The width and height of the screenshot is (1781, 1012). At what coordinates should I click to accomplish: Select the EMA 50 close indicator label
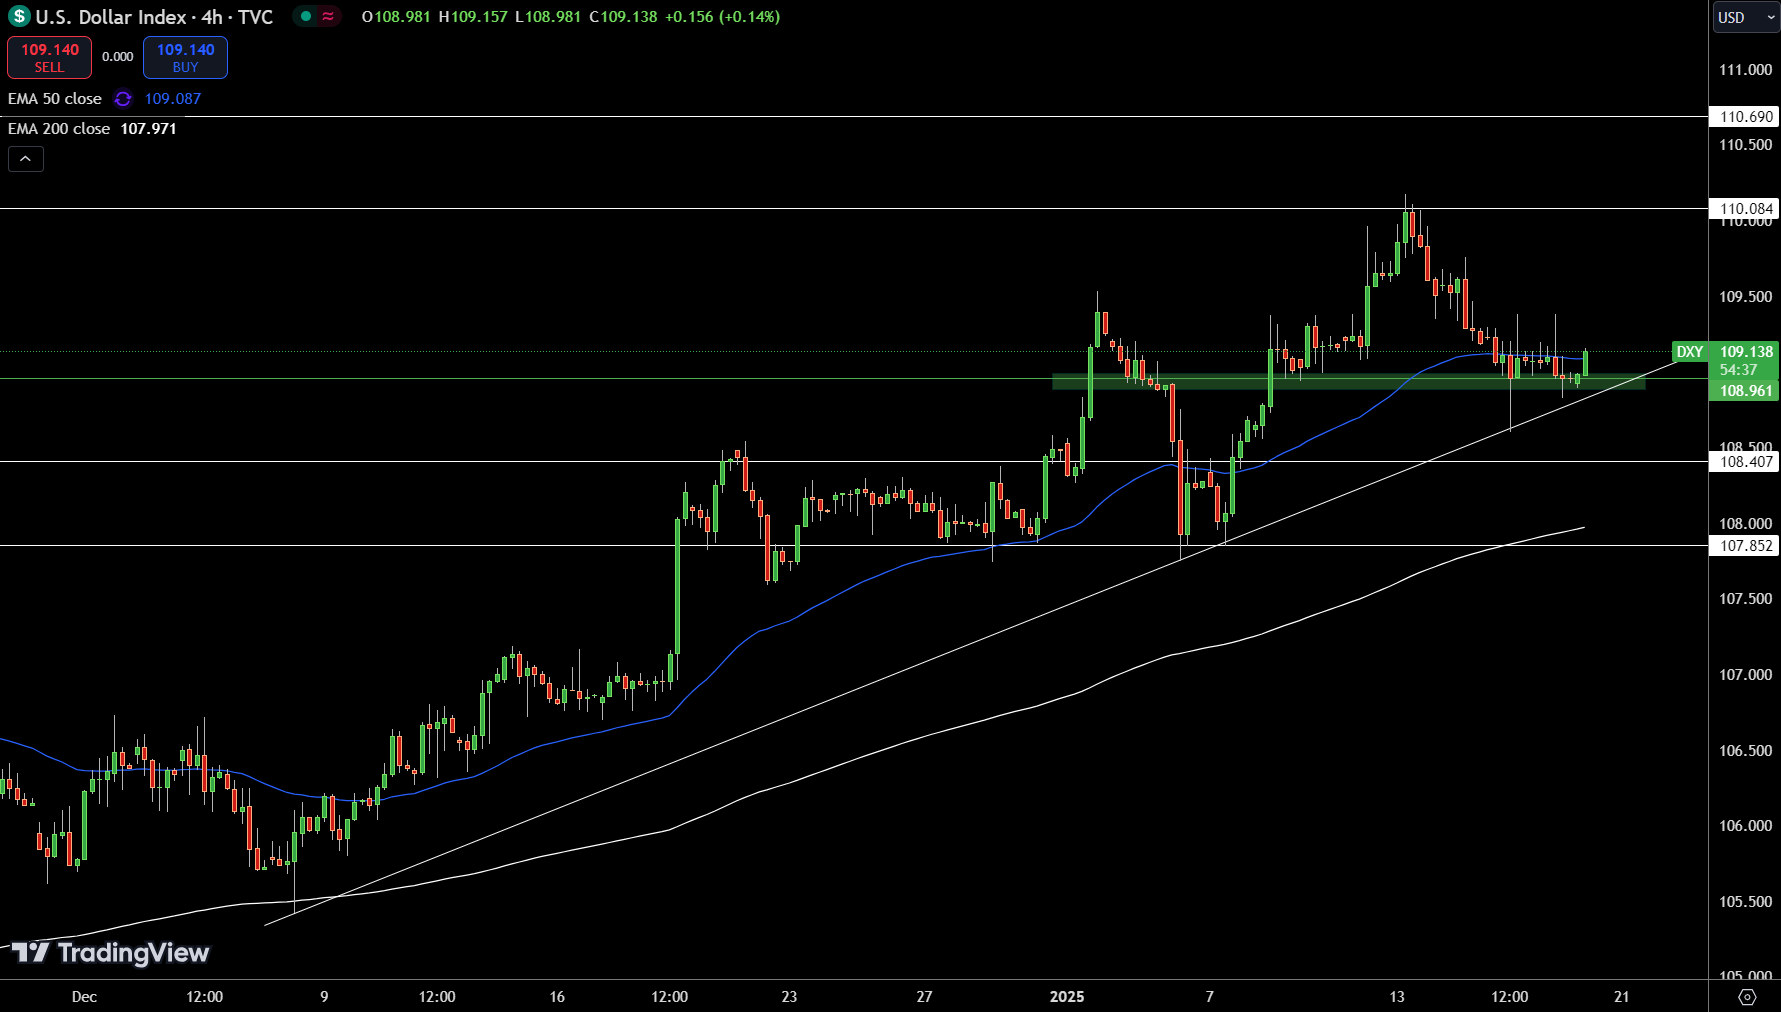[x=55, y=99]
